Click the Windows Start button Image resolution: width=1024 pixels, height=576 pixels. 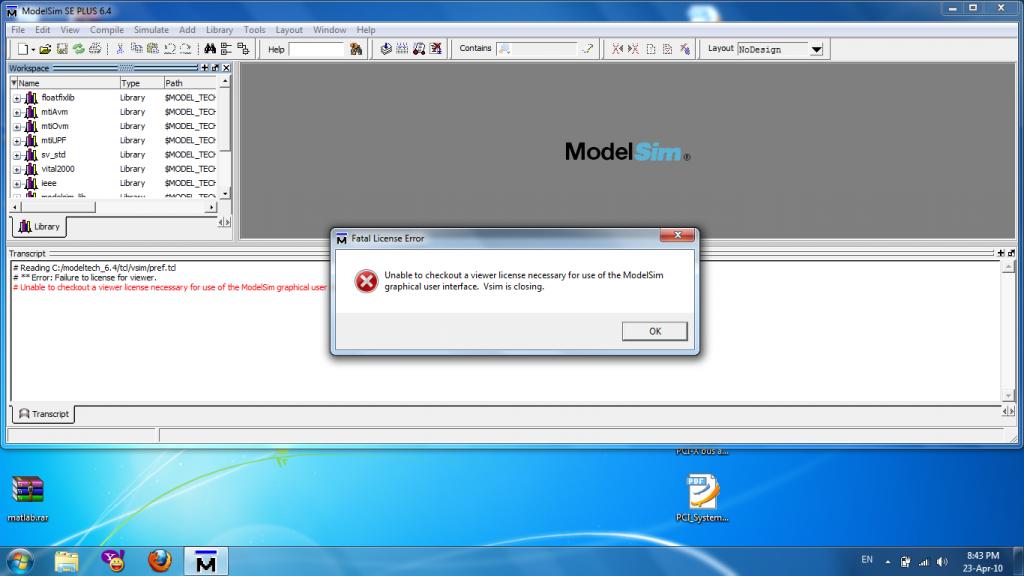pyautogui.click(x=20, y=561)
